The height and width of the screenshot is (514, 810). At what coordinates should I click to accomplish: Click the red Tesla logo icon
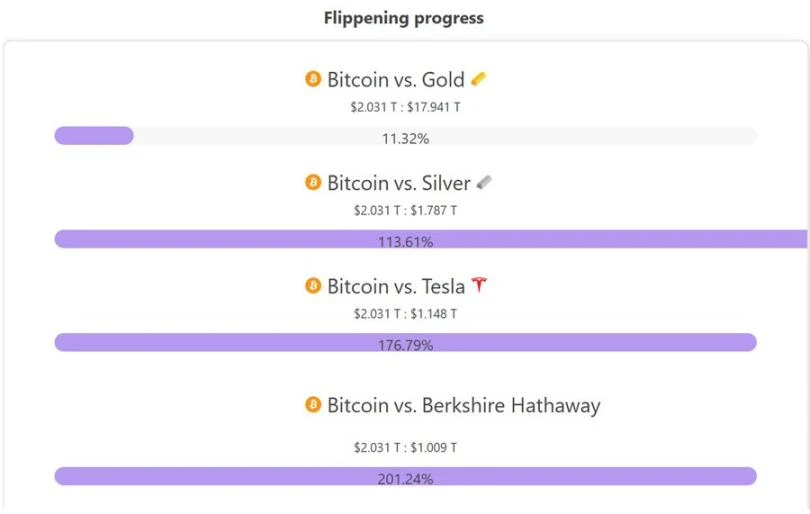click(x=480, y=286)
